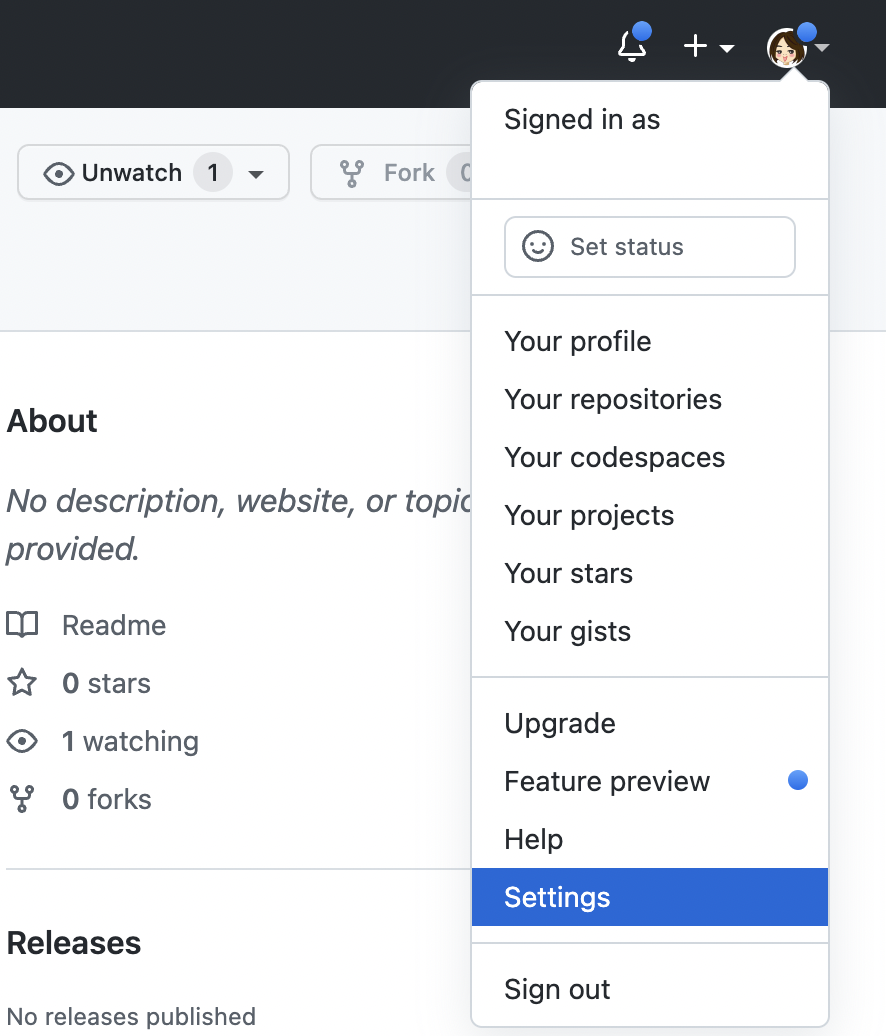Viewport: 886px width, 1036px height.
Task: Click the eye icon beside 1 watching
Action: point(22,742)
